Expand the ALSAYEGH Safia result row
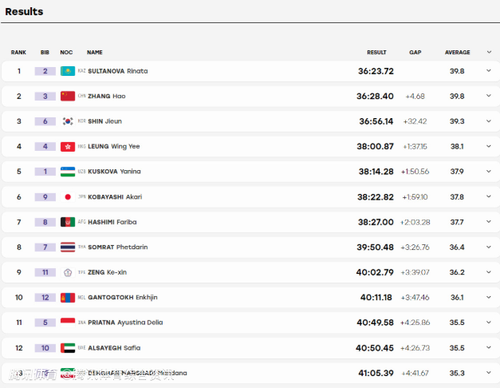 click(489, 348)
